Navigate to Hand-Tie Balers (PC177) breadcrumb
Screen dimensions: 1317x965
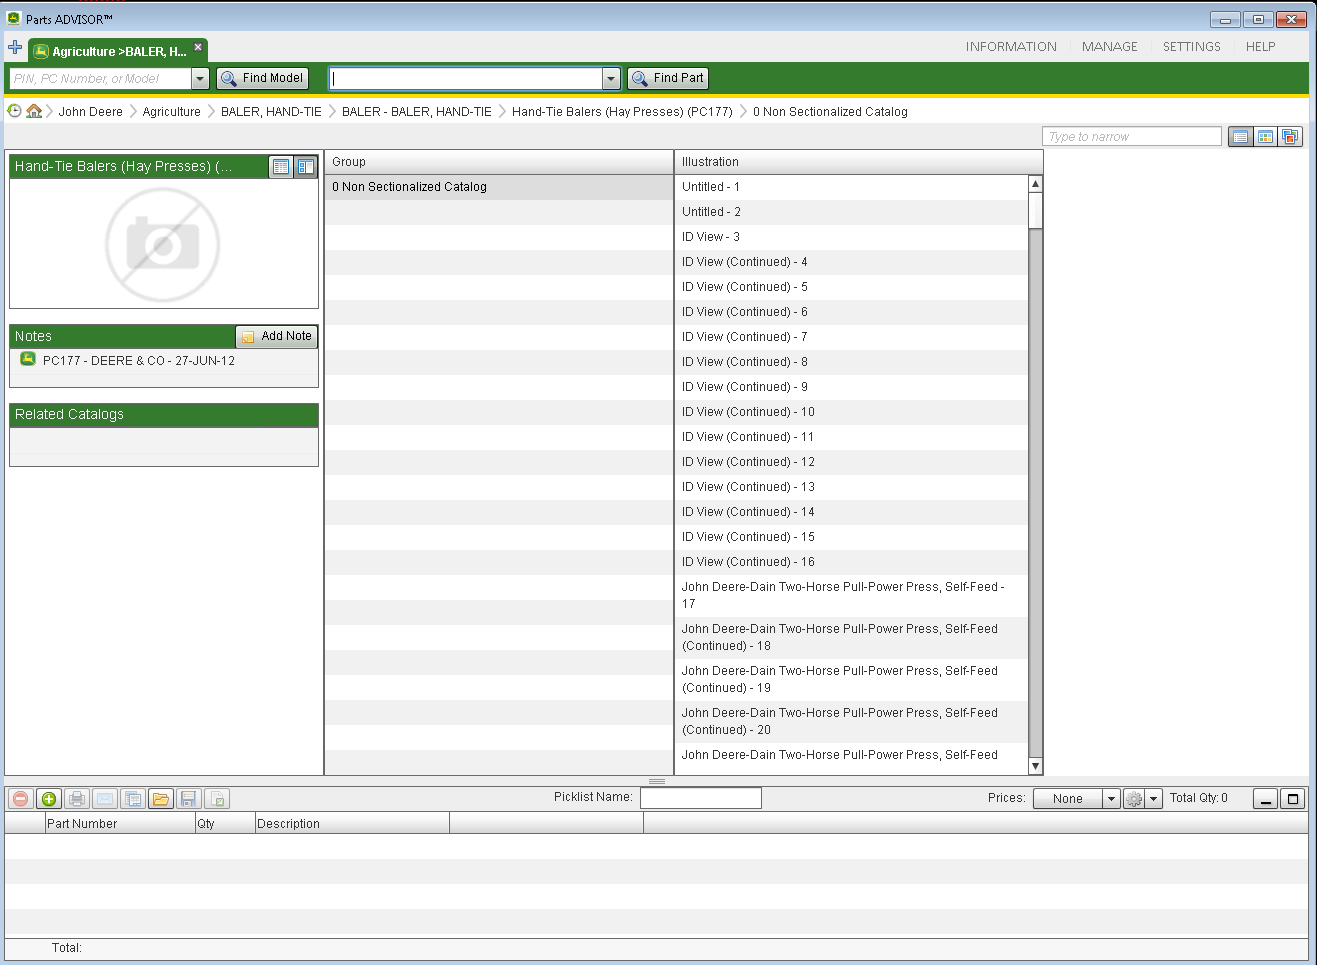tap(622, 112)
